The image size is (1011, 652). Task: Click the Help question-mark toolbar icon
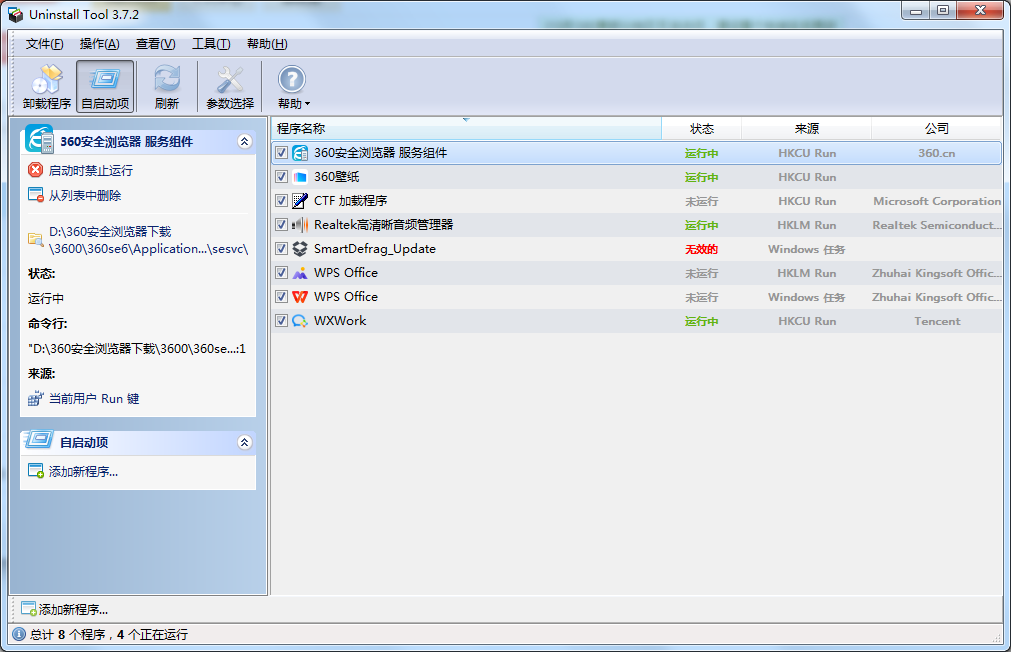click(x=291, y=80)
